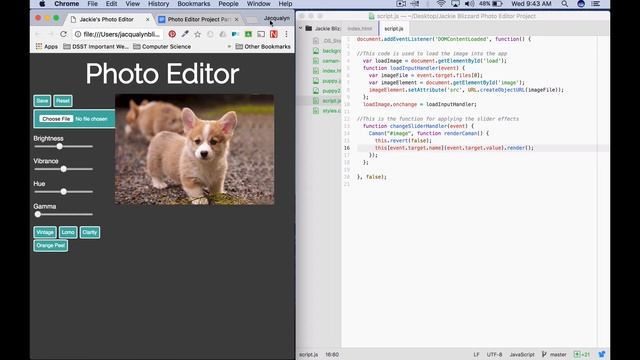640x360 pixels.
Task: Switch to the index.html tab in Atom
Action: pos(360,29)
